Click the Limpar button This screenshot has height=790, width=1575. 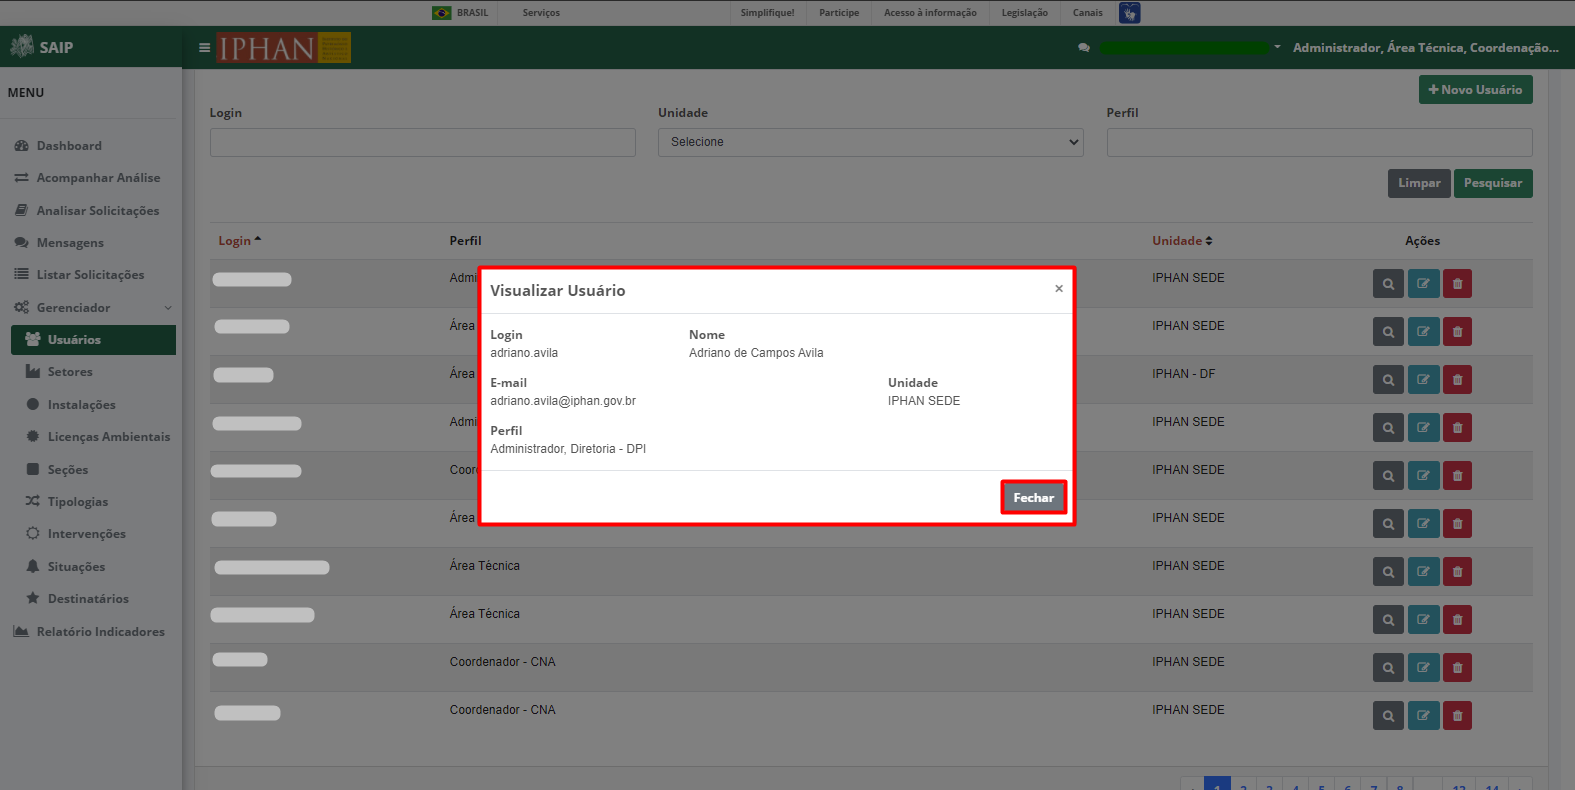pyautogui.click(x=1419, y=183)
